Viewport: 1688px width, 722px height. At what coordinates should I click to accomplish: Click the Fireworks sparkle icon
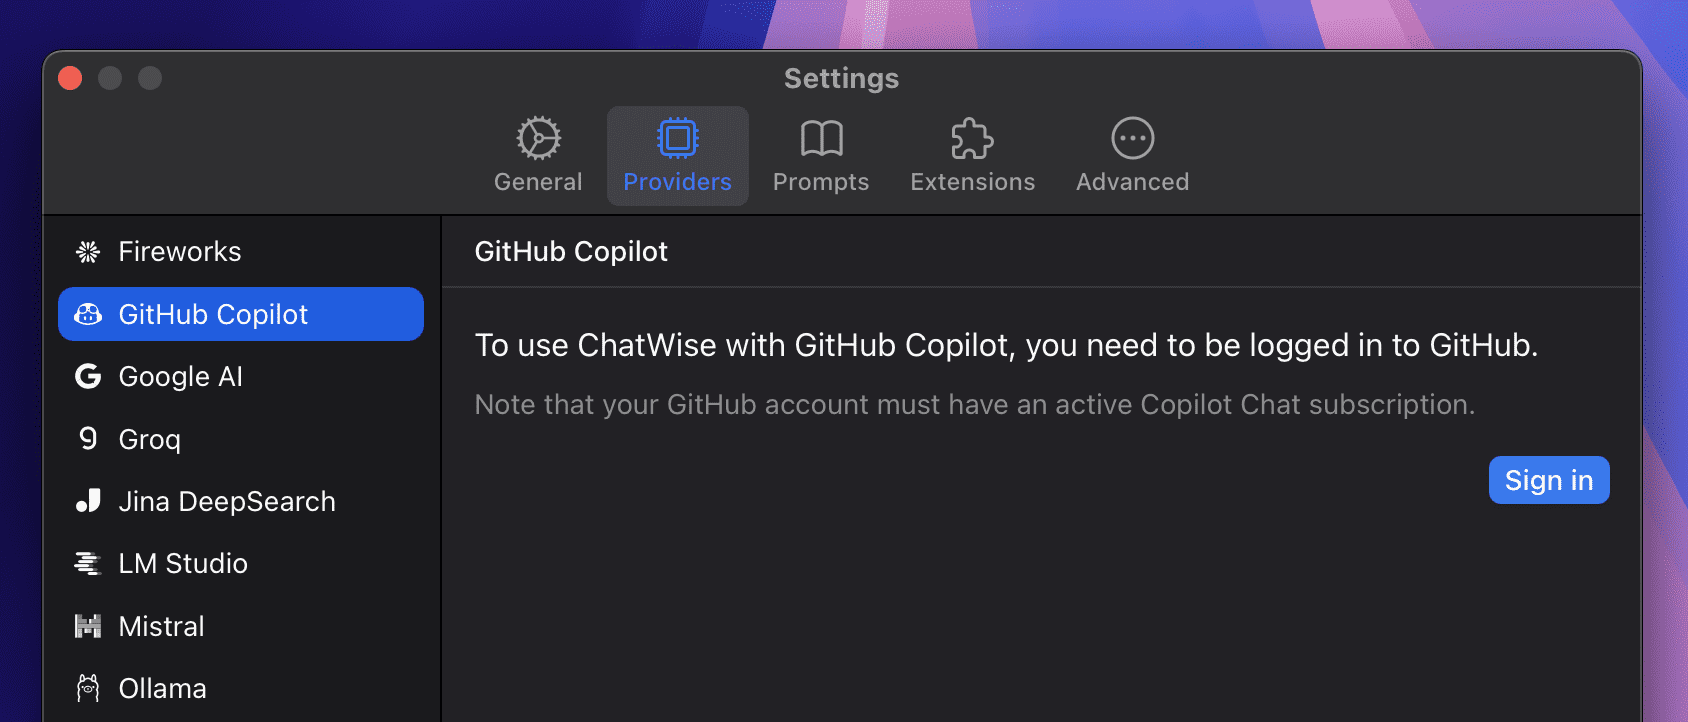pyautogui.click(x=88, y=252)
